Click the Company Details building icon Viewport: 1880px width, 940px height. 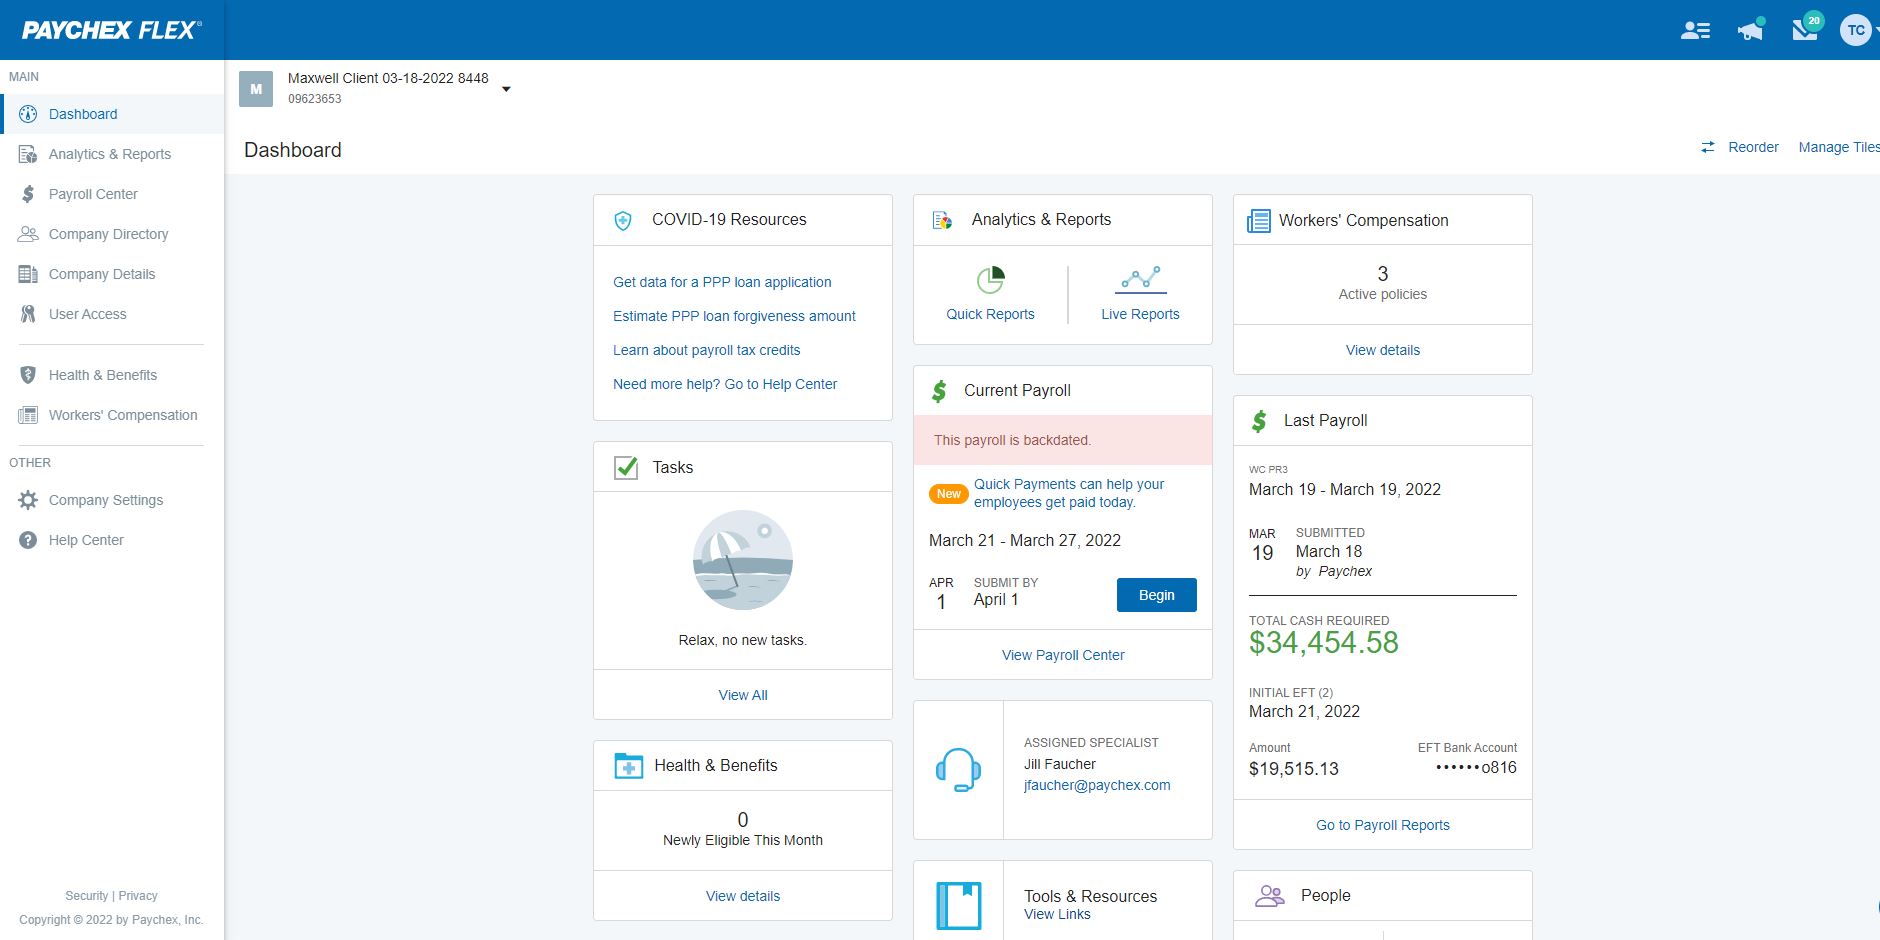pyautogui.click(x=28, y=274)
